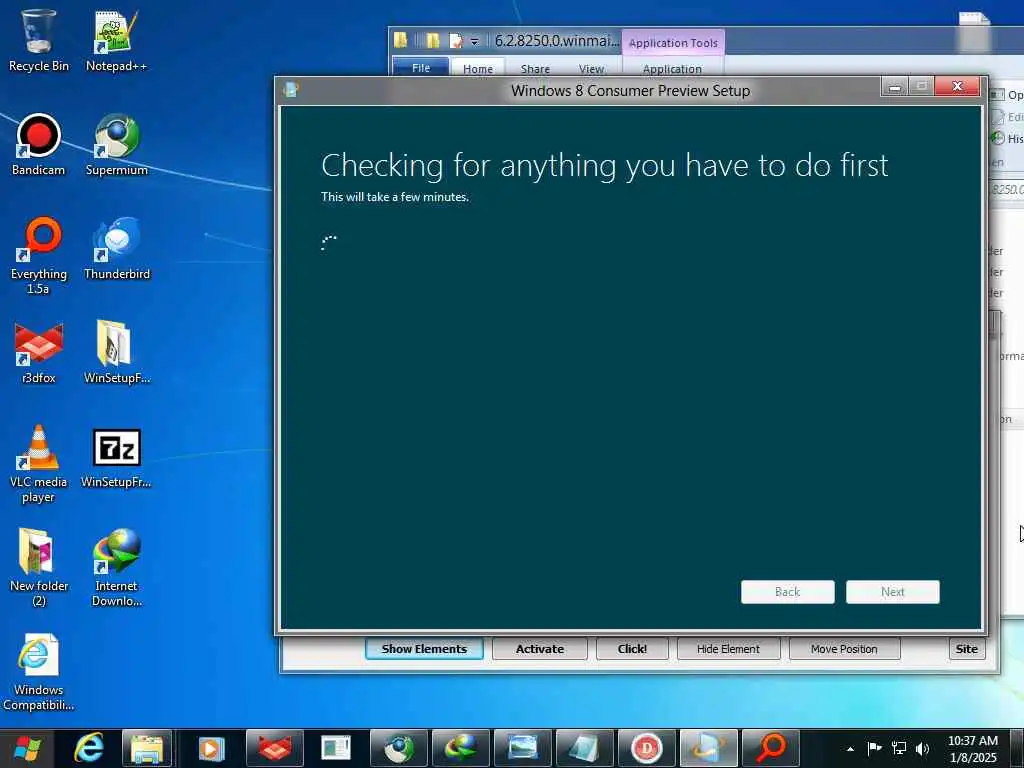Viewport: 1024px width, 768px height.
Task: Select the Notepad++ desktop shortcut
Action: [x=116, y=40]
